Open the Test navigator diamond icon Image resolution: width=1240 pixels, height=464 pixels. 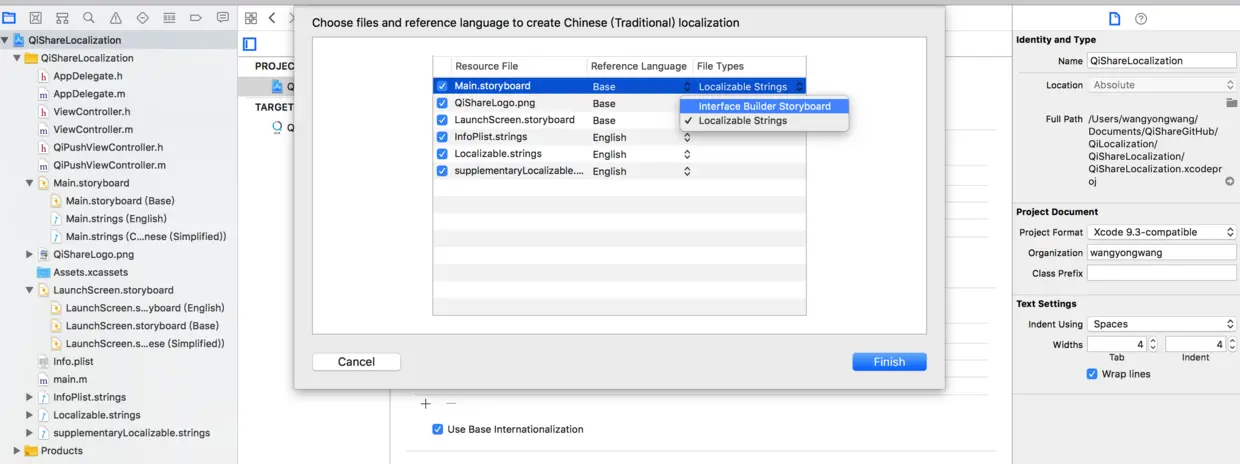tap(142, 18)
